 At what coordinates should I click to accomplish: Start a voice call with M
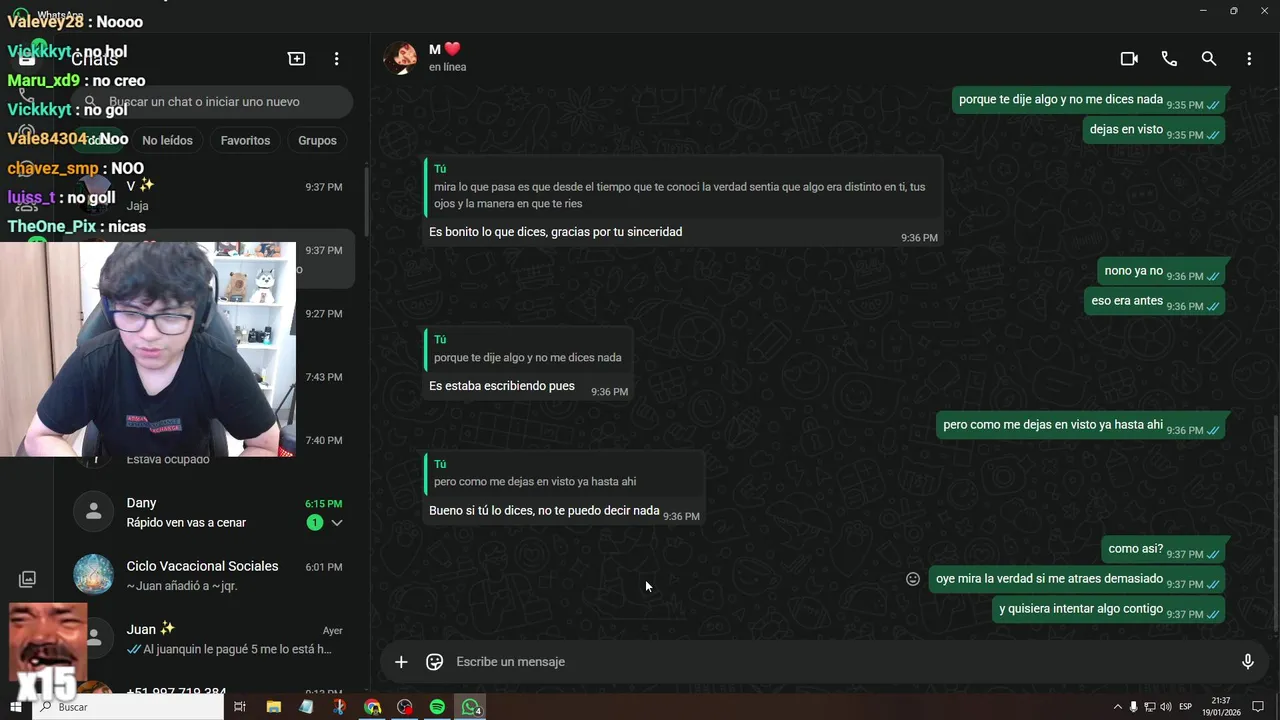coord(1169,59)
